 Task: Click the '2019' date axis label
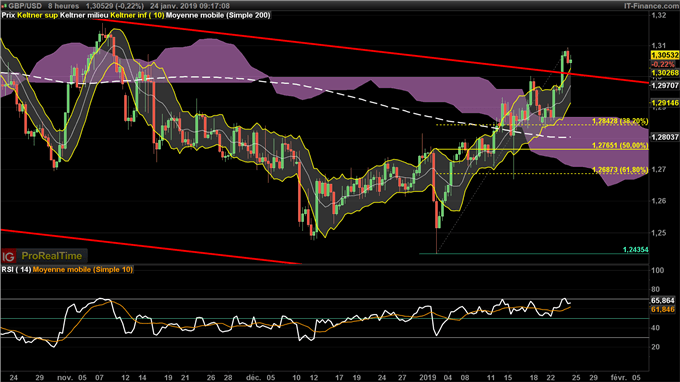coord(428,377)
